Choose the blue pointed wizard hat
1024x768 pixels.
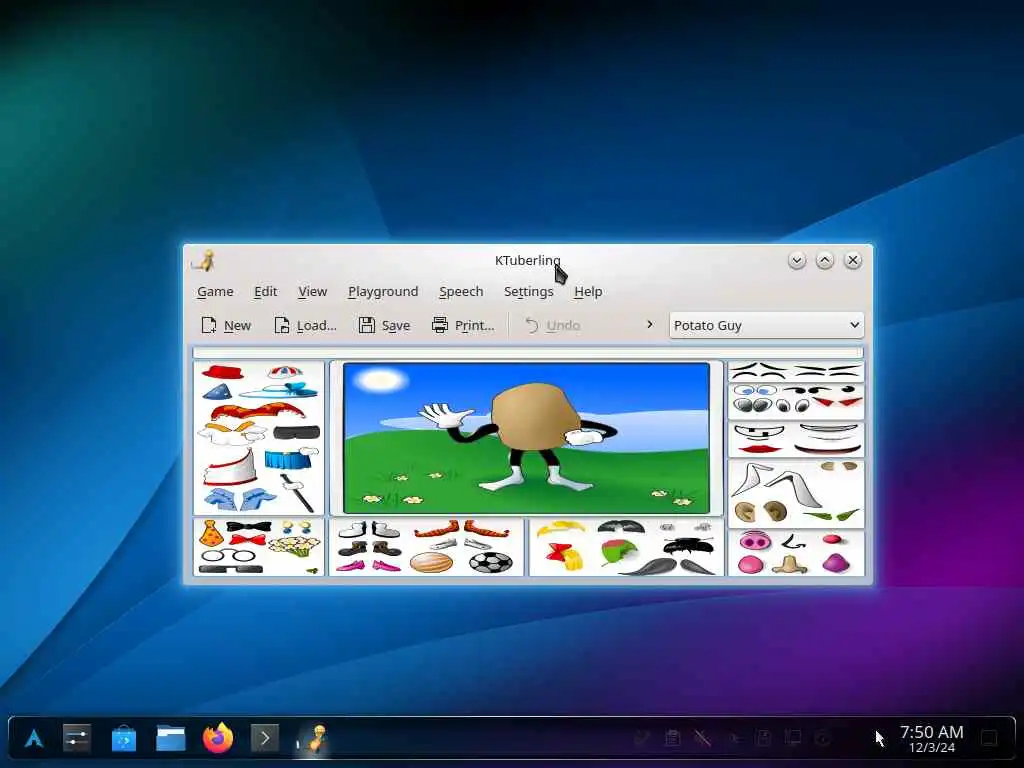(x=217, y=392)
